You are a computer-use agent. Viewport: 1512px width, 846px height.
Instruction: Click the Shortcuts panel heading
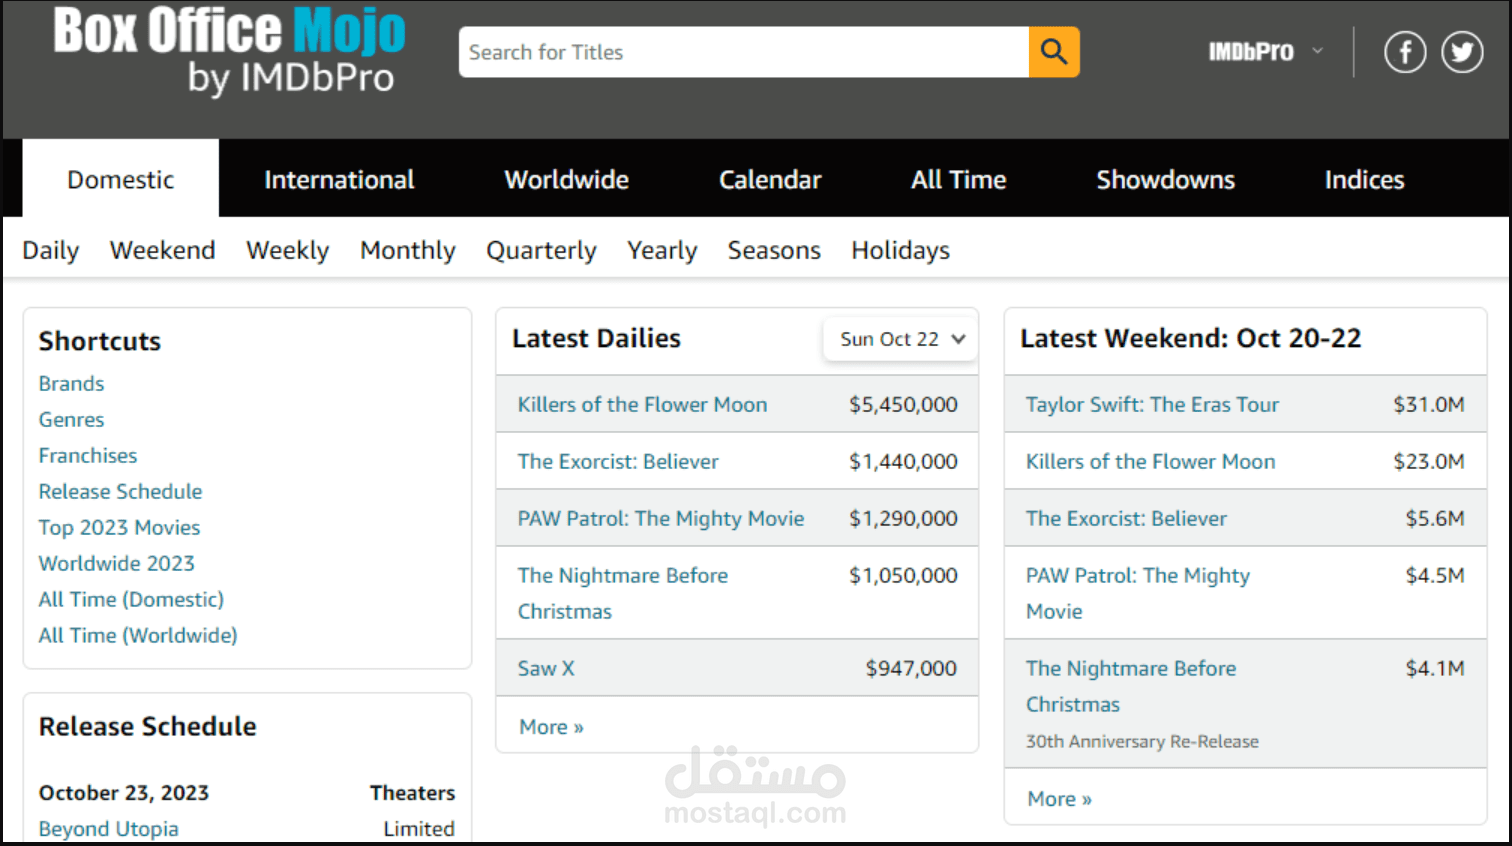(99, 342)
